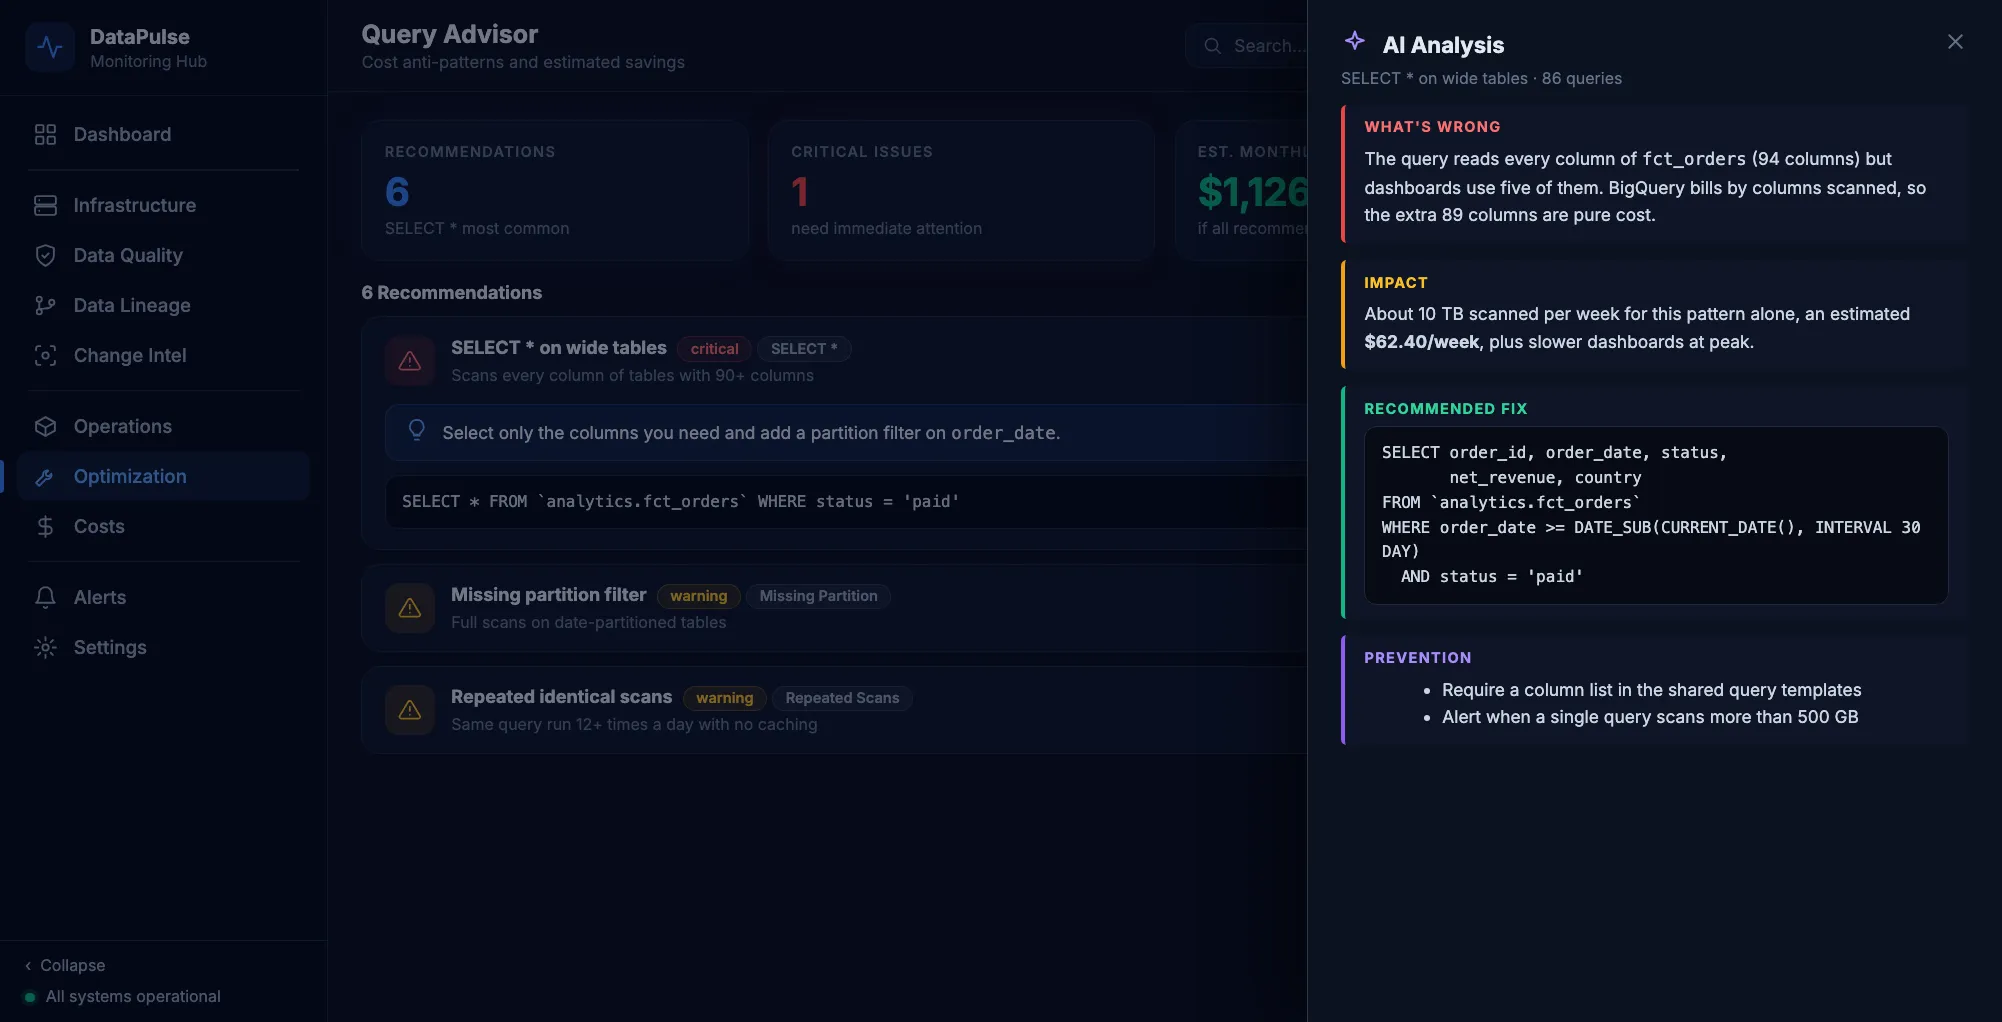
Task: Click the Impact section heading
Action: (1396, 283)
